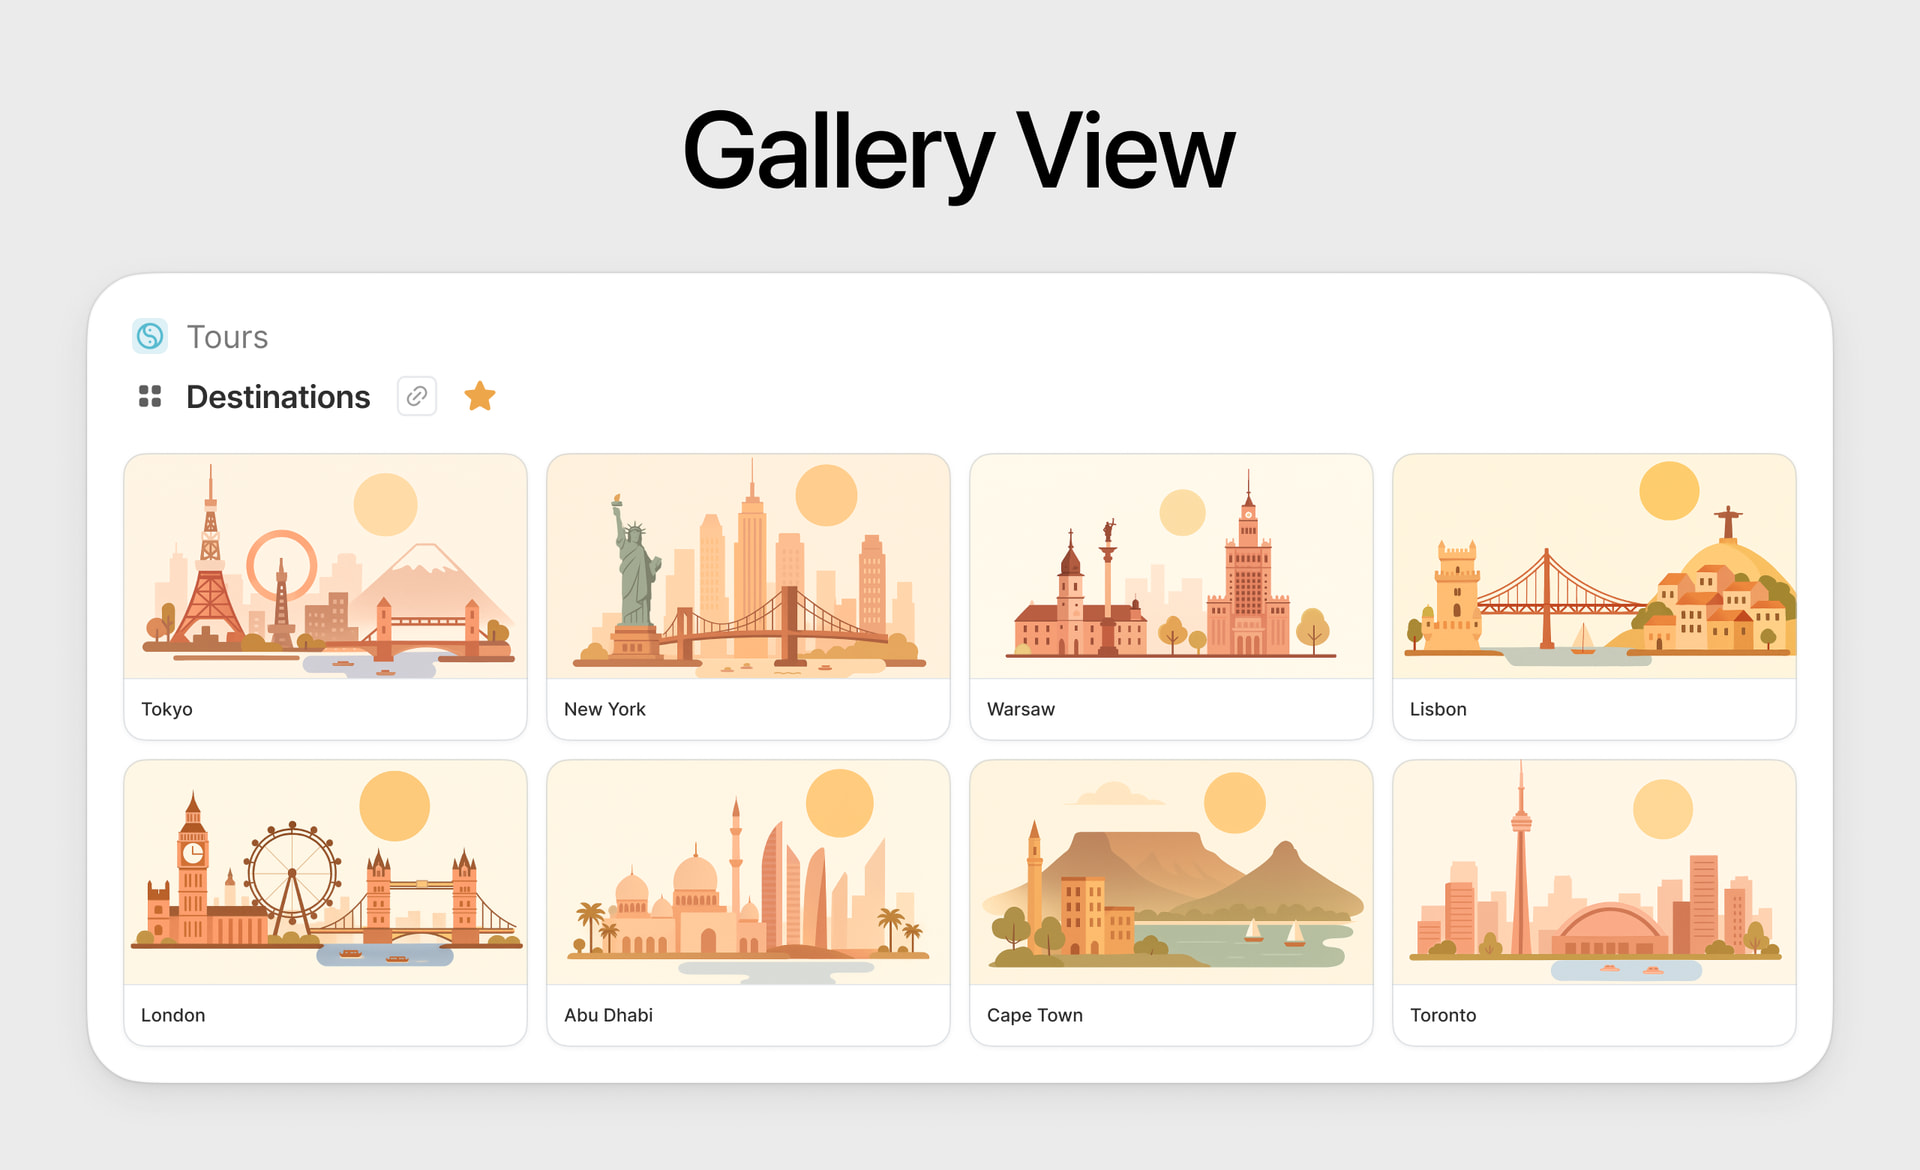Click the Tokyo card label
Screen dimensions: 1920x1170
[167, 709]
